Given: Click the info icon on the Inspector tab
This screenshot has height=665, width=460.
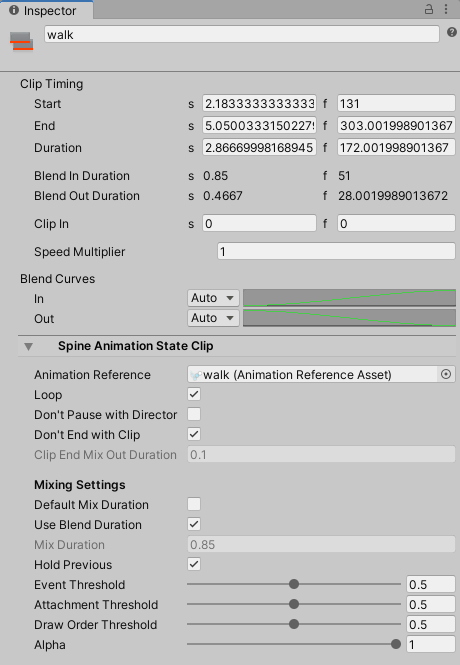Looking at the screenshot, I should [14, 10].
